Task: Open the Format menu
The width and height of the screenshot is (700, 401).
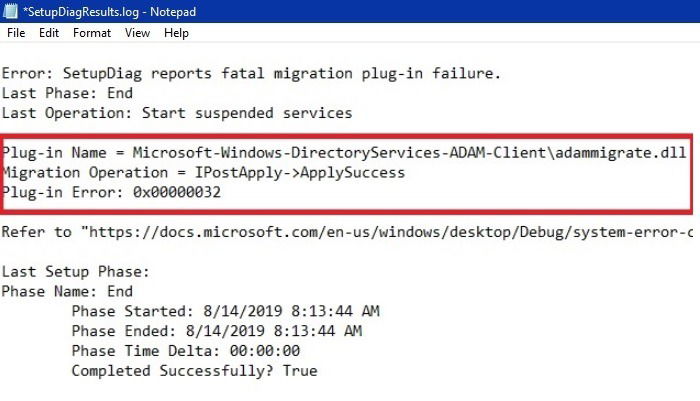Action: pyautogui.click(x=92, y=33)
